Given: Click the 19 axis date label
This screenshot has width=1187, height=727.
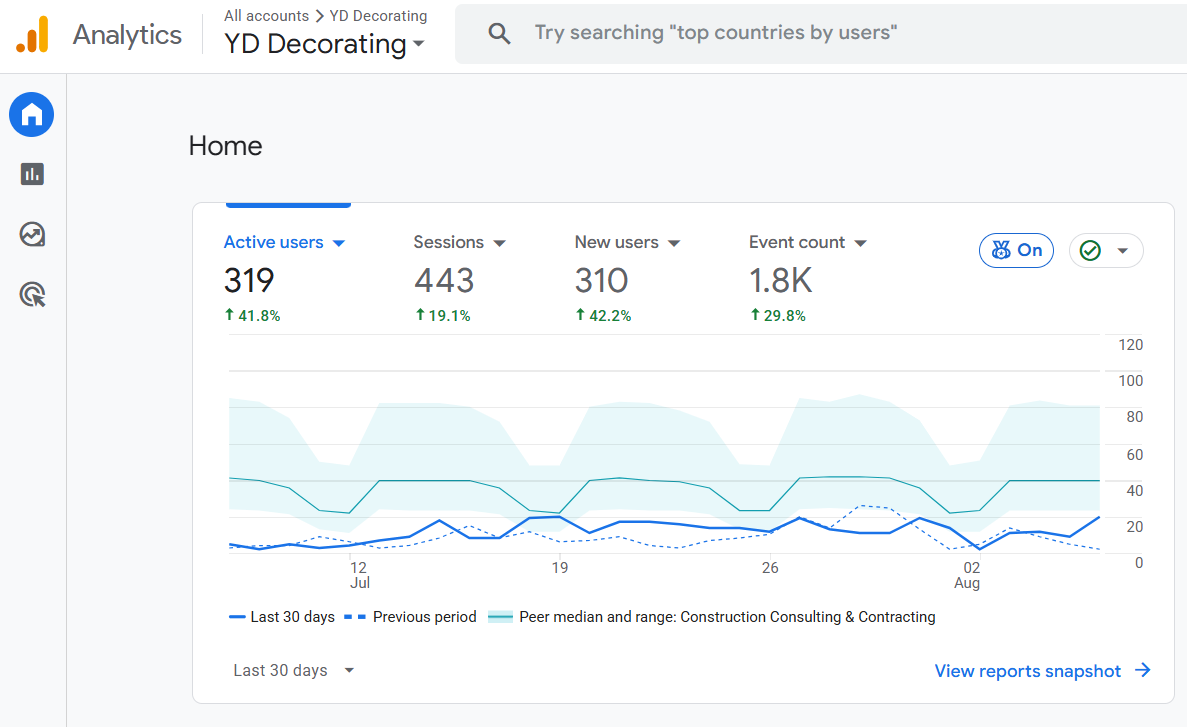Looking at the screenshot, I should pos(559,568).
